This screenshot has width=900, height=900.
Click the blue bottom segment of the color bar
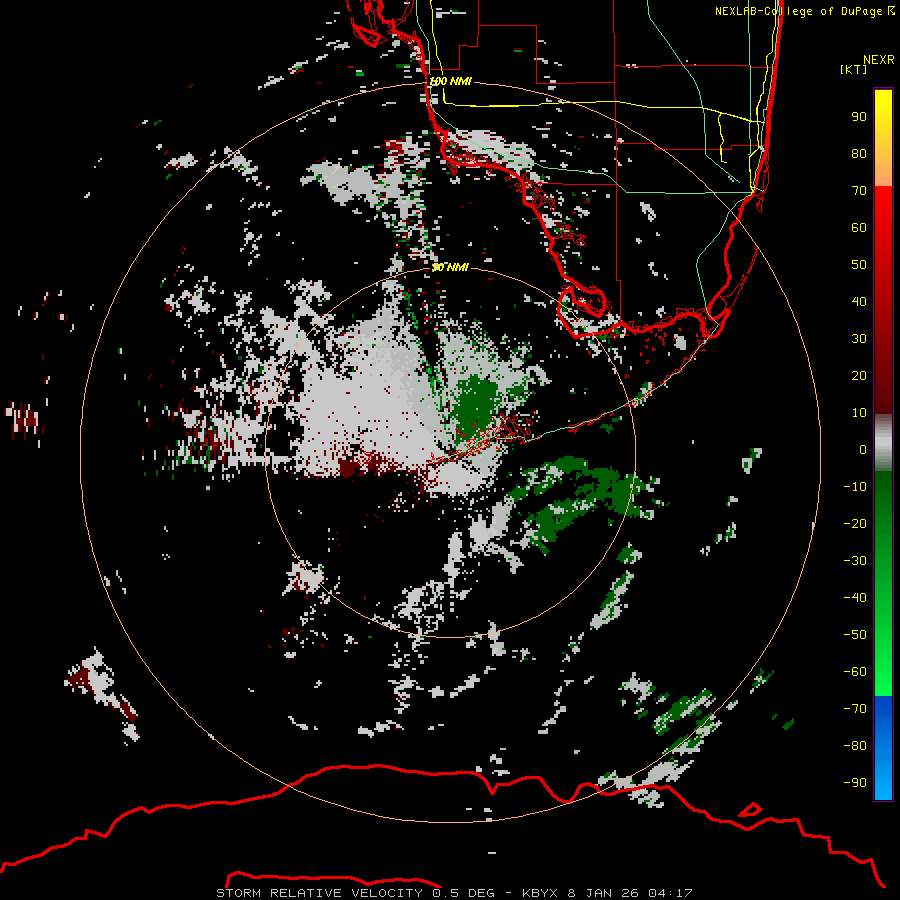tap(883, 747)
